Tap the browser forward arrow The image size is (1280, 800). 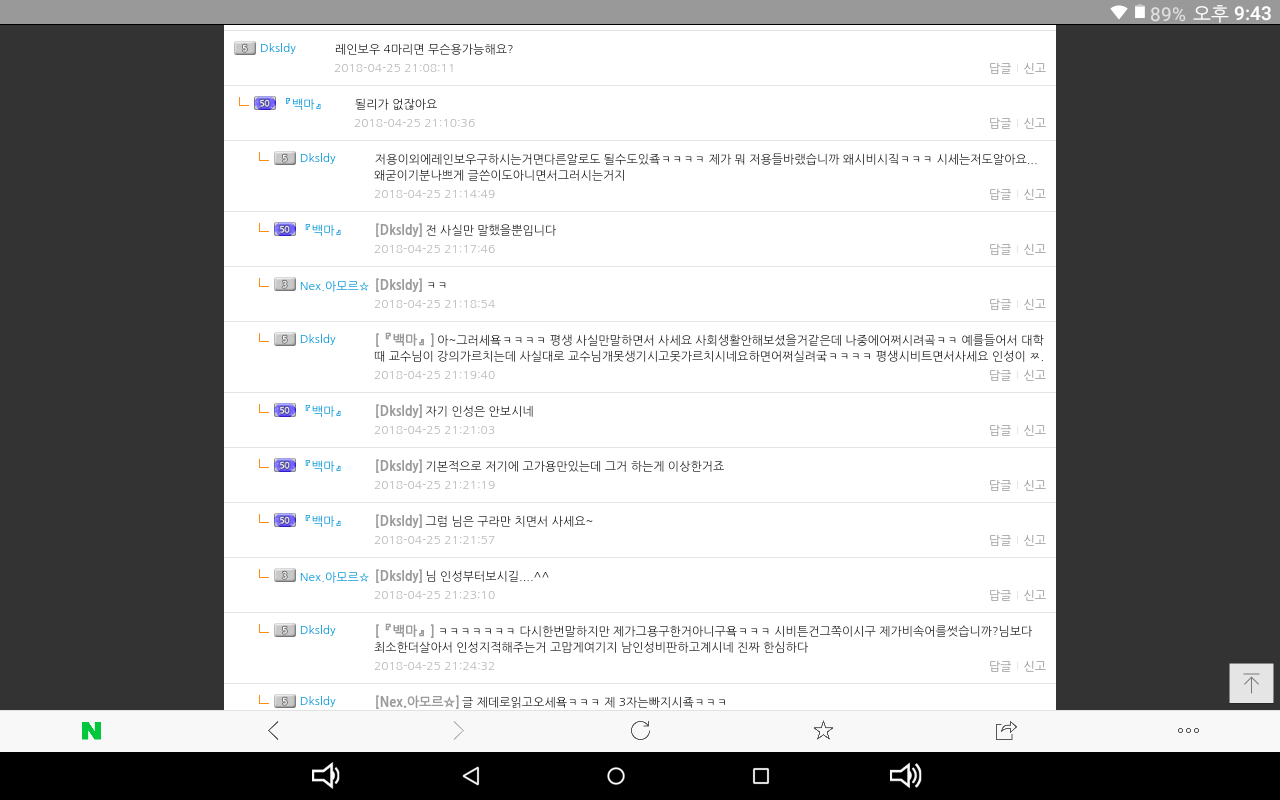(x=458, y=731)
